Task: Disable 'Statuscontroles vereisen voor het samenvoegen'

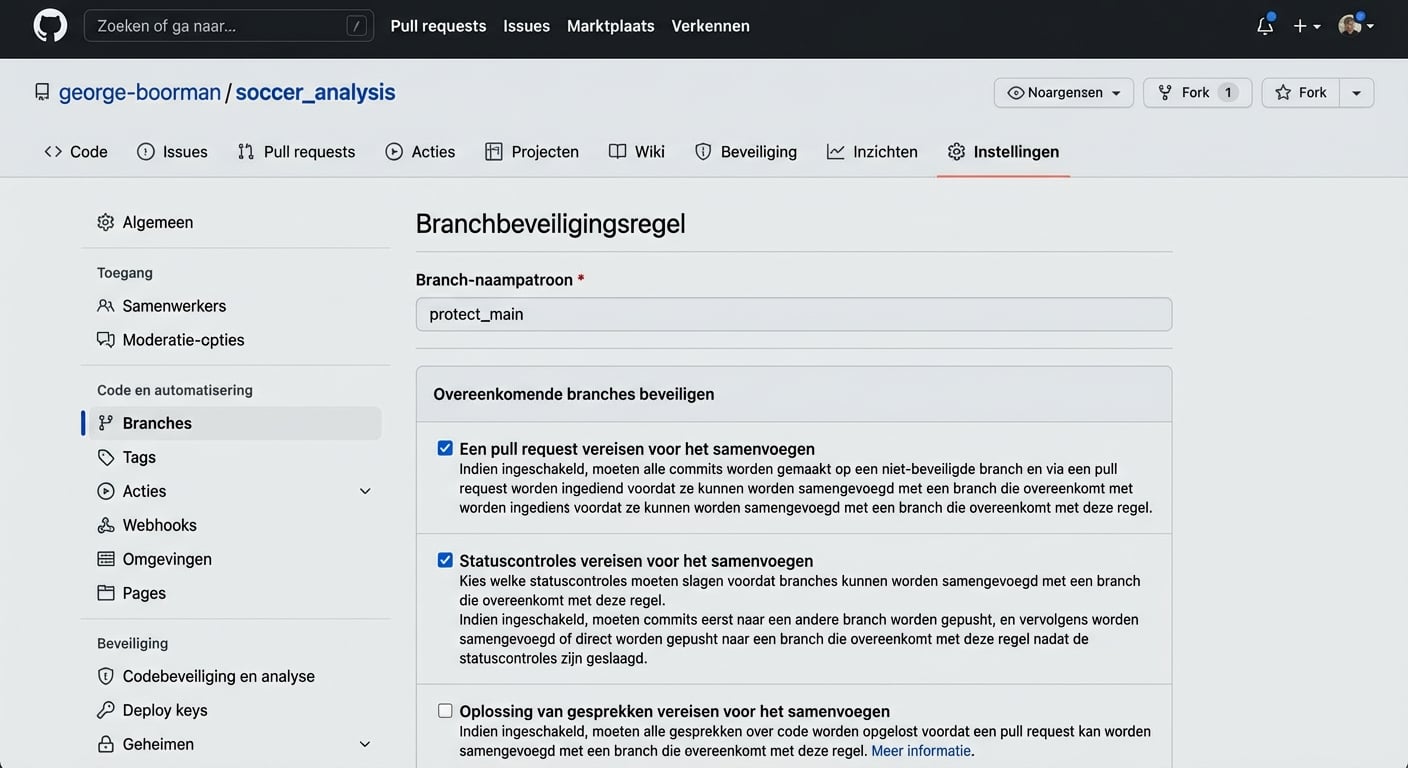Action: [444, 559]
